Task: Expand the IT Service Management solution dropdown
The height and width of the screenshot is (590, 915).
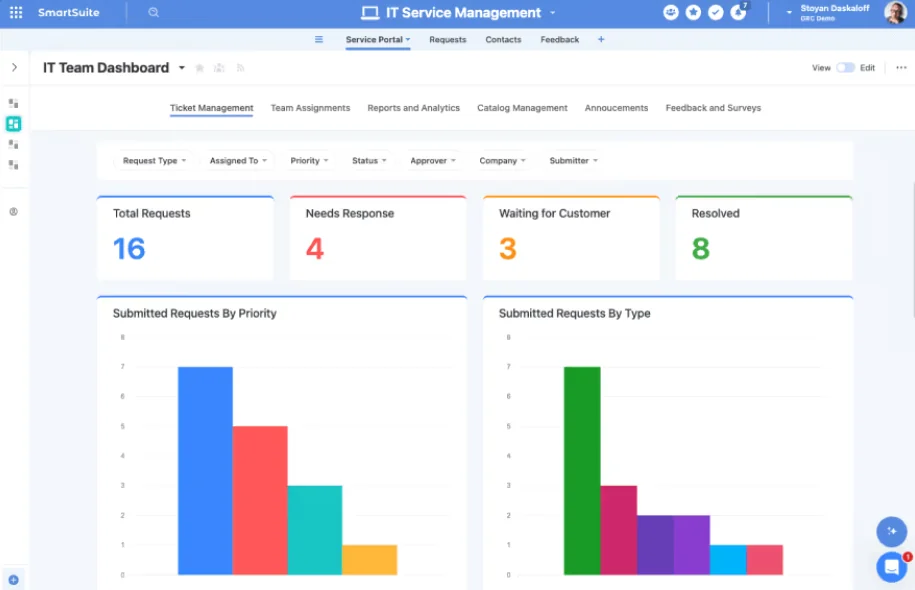Action: (x=553, y=13)
